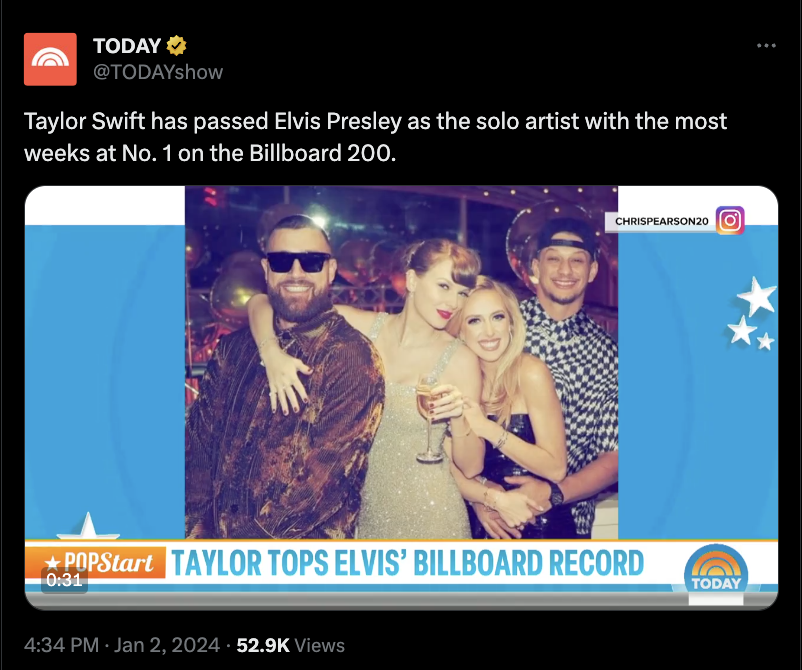Click the 0:31 video duration badge
The image size is (802, 670).
click(64, 580)
